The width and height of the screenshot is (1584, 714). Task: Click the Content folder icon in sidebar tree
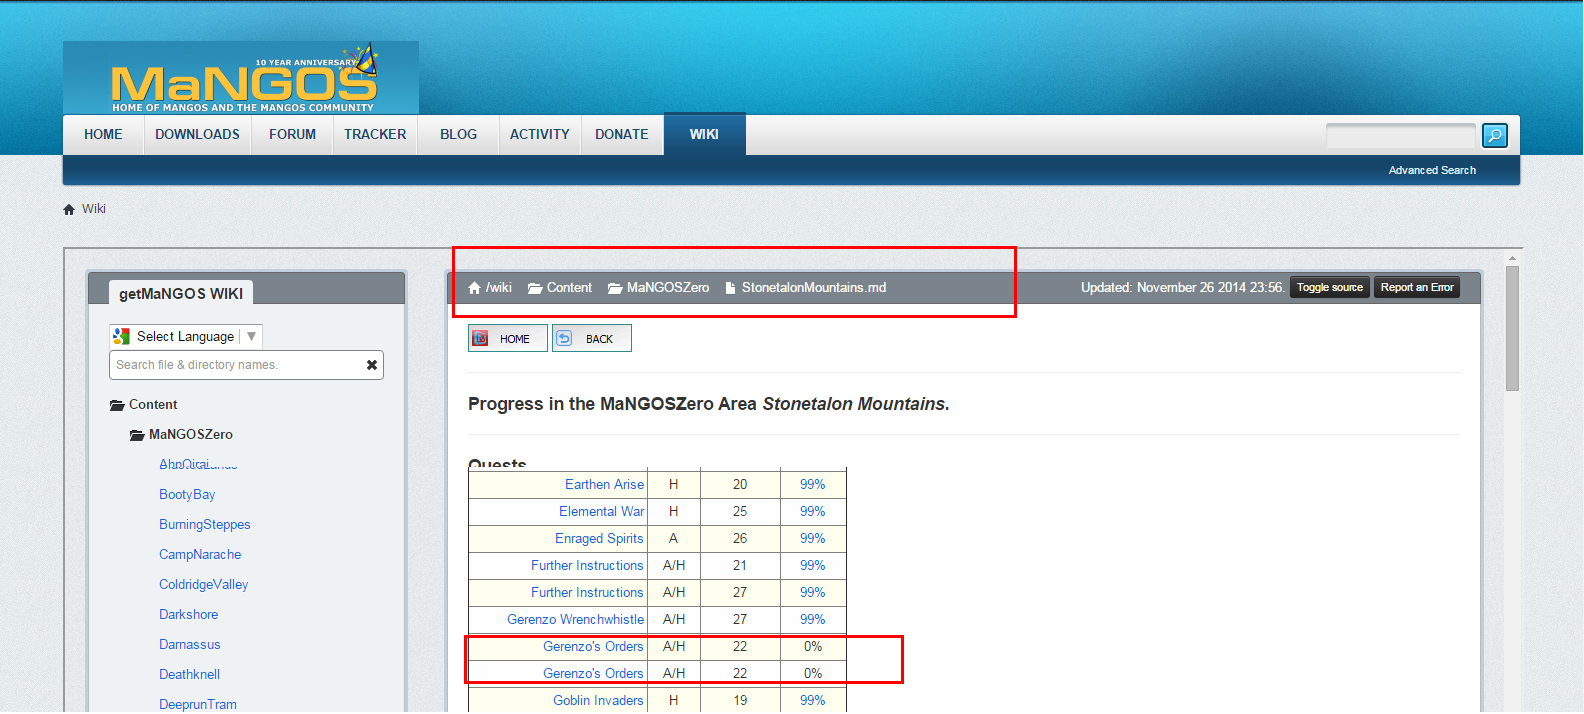click(x=117, y=405)
